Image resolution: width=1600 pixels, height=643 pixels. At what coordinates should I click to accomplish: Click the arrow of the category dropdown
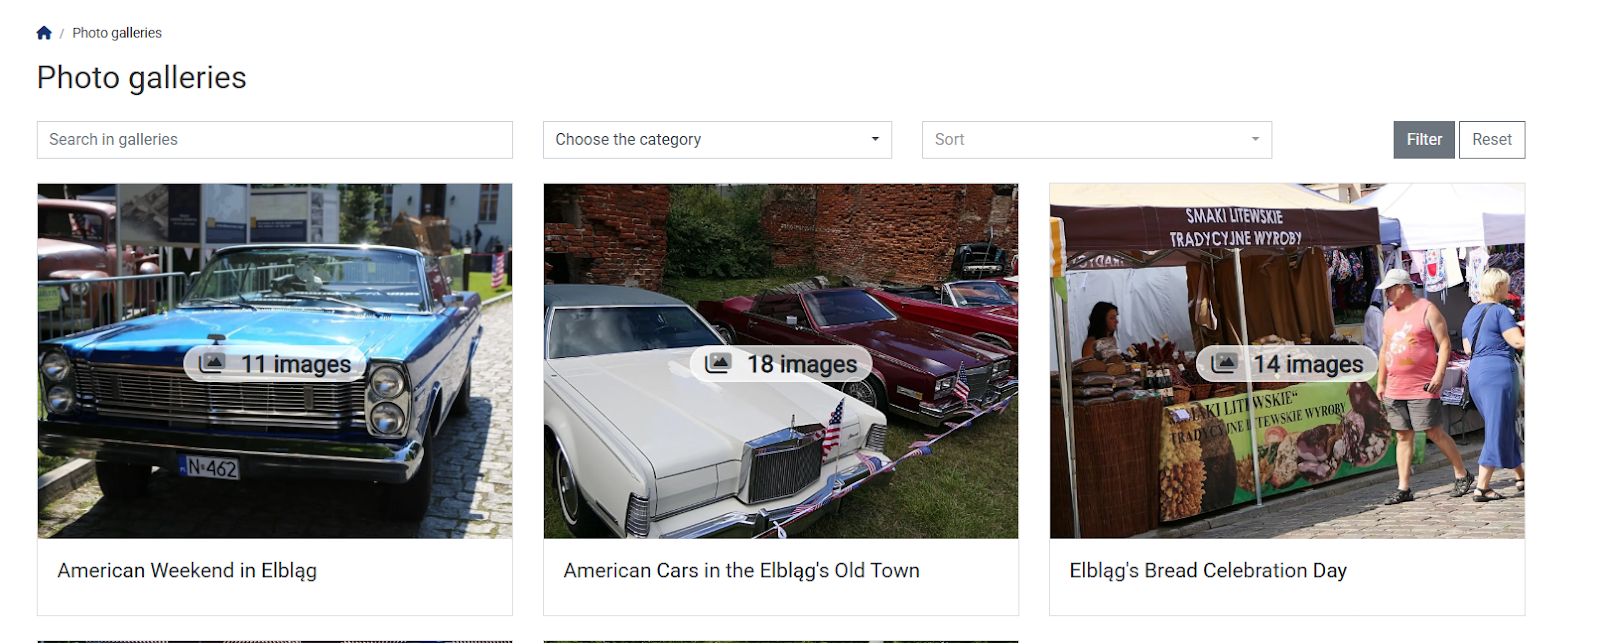(x=875, y=140)
